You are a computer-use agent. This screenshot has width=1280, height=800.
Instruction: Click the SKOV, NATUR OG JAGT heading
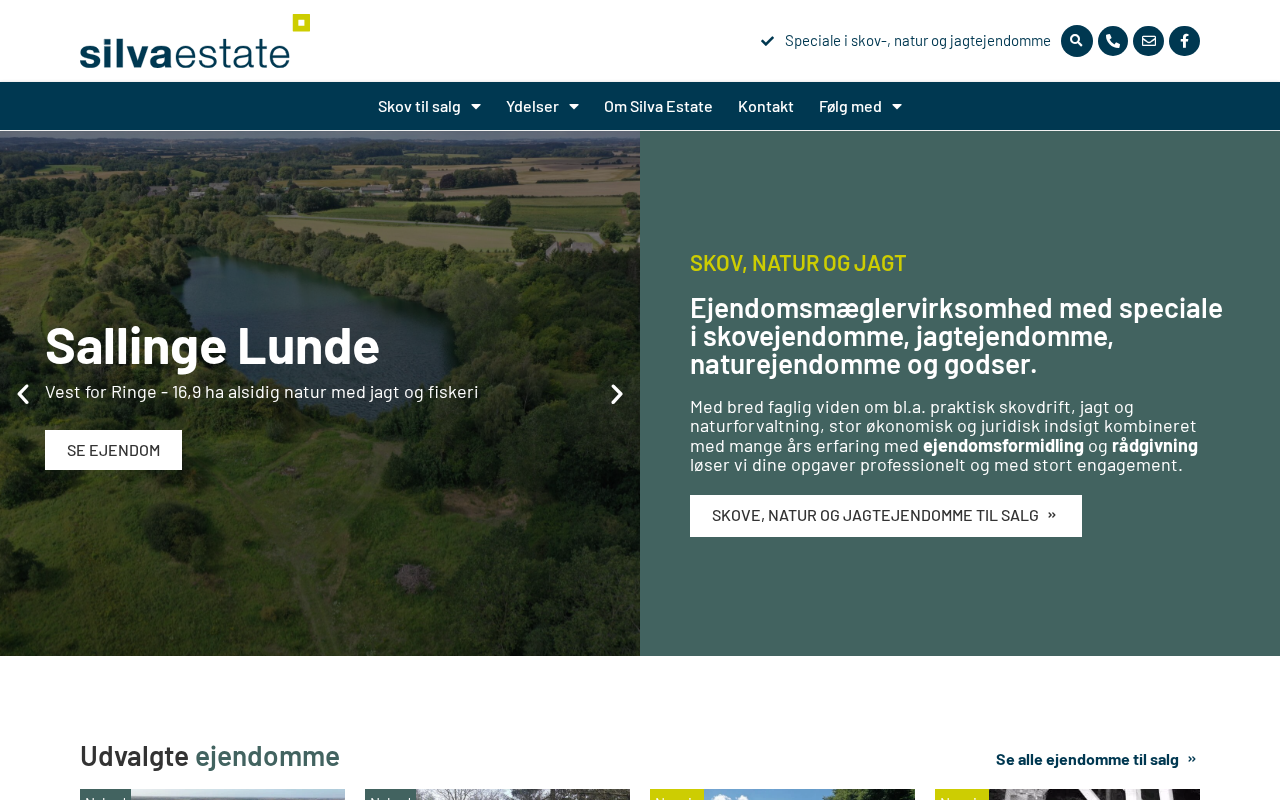pos(798,263)
